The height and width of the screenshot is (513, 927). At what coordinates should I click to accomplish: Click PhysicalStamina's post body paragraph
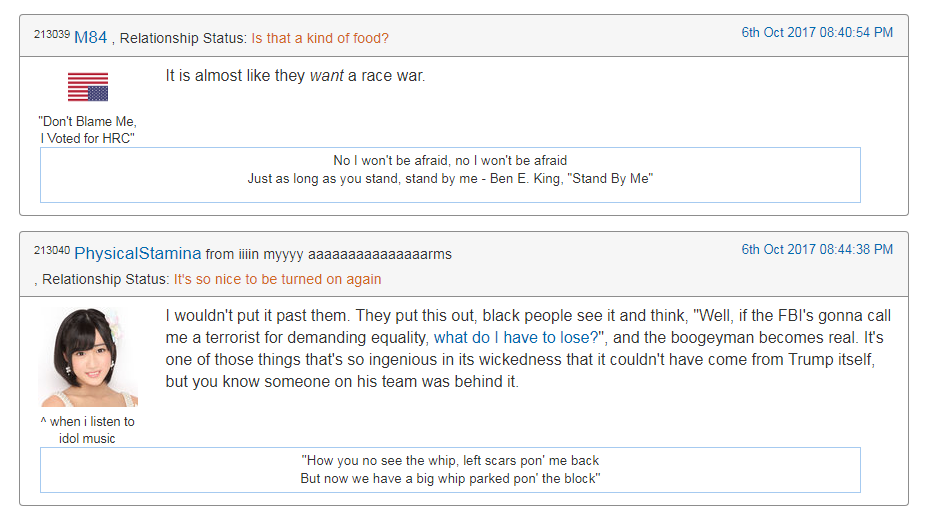click(528, 348)
